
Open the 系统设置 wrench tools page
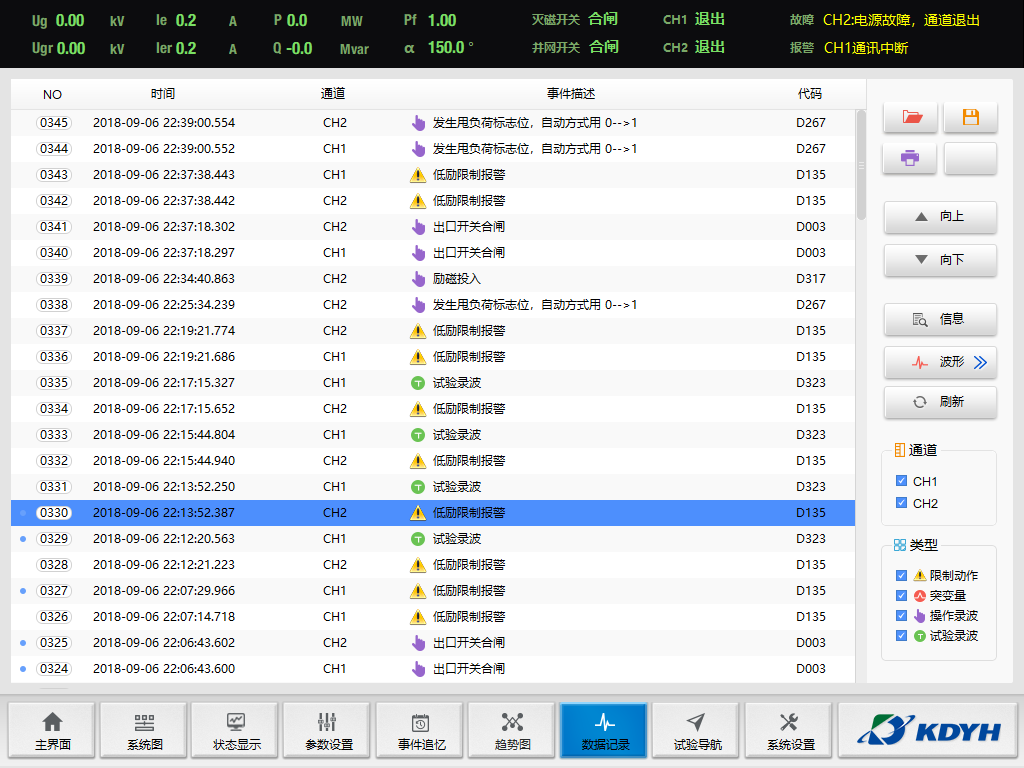(789, 730)
